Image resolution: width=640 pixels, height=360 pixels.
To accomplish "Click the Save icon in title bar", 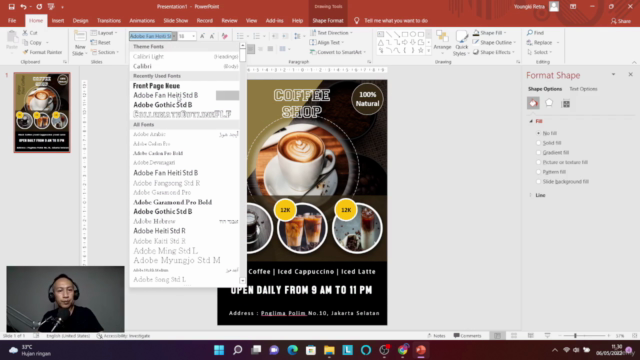I will tap(11, 7).
